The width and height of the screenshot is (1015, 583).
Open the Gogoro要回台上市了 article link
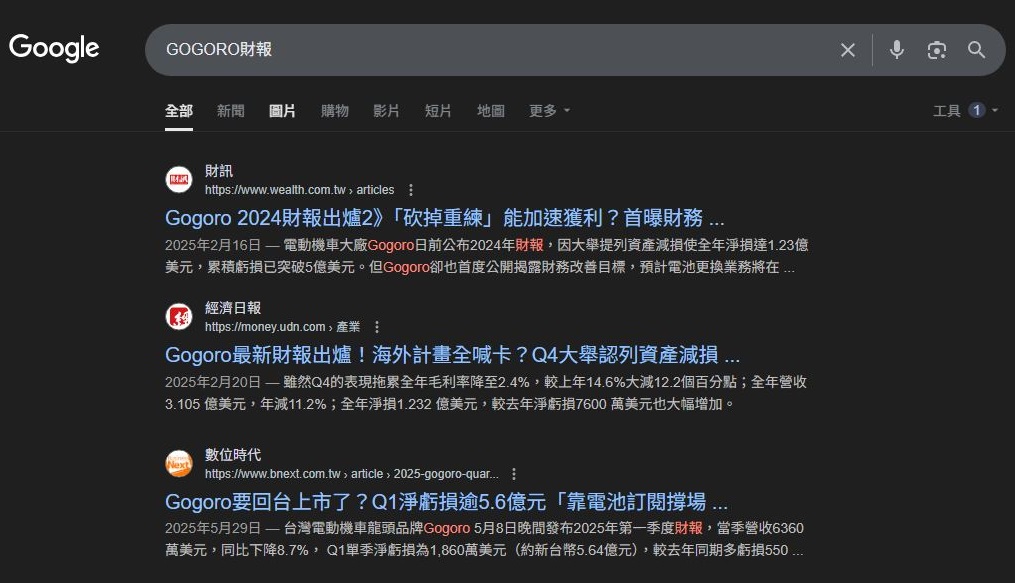447,501
